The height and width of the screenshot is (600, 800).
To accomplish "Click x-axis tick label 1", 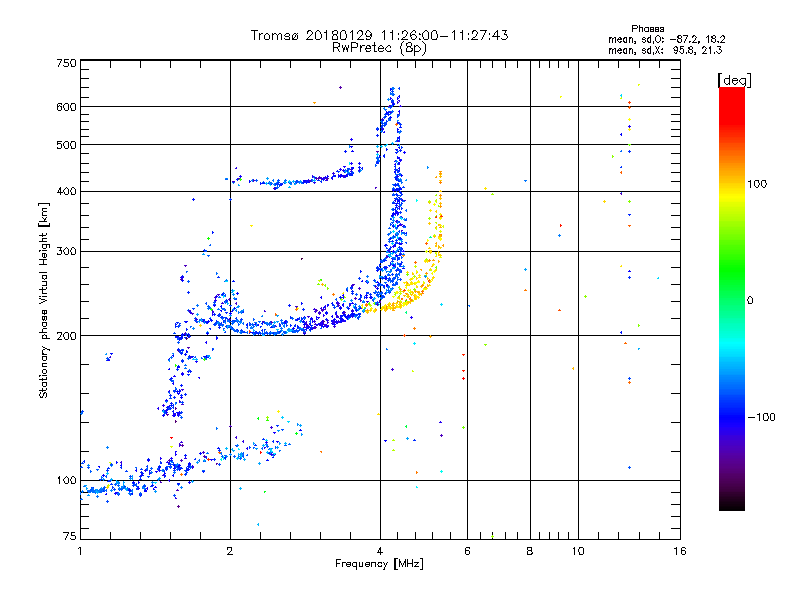I will pos(80,551).
